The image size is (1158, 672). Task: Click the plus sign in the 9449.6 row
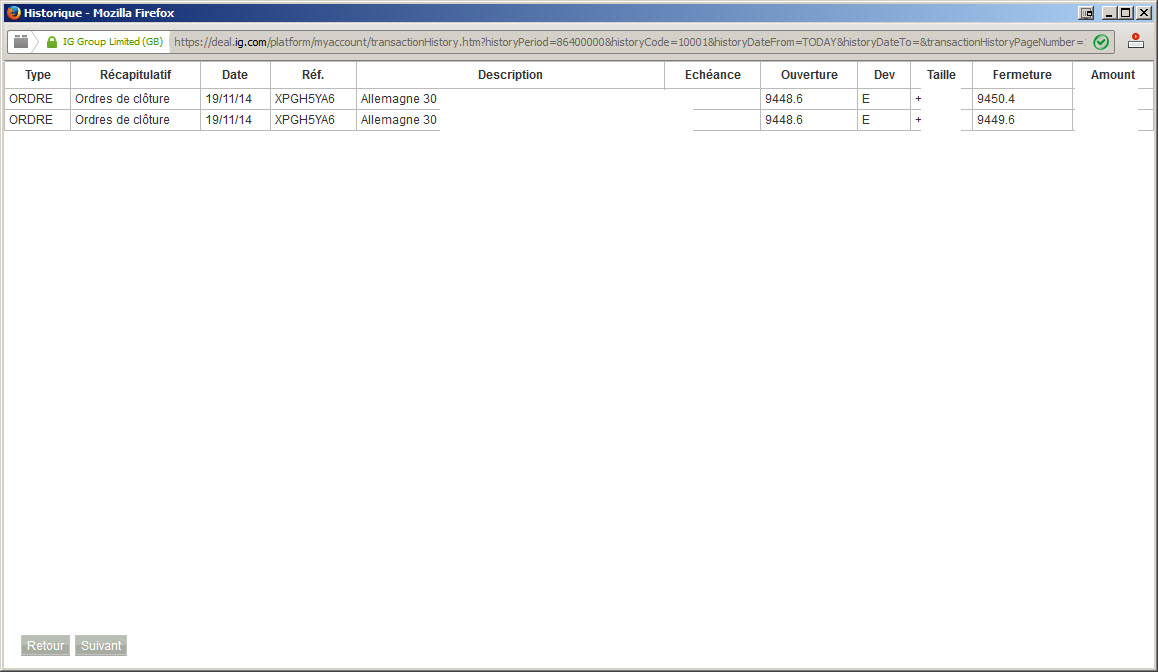[918, 120]
